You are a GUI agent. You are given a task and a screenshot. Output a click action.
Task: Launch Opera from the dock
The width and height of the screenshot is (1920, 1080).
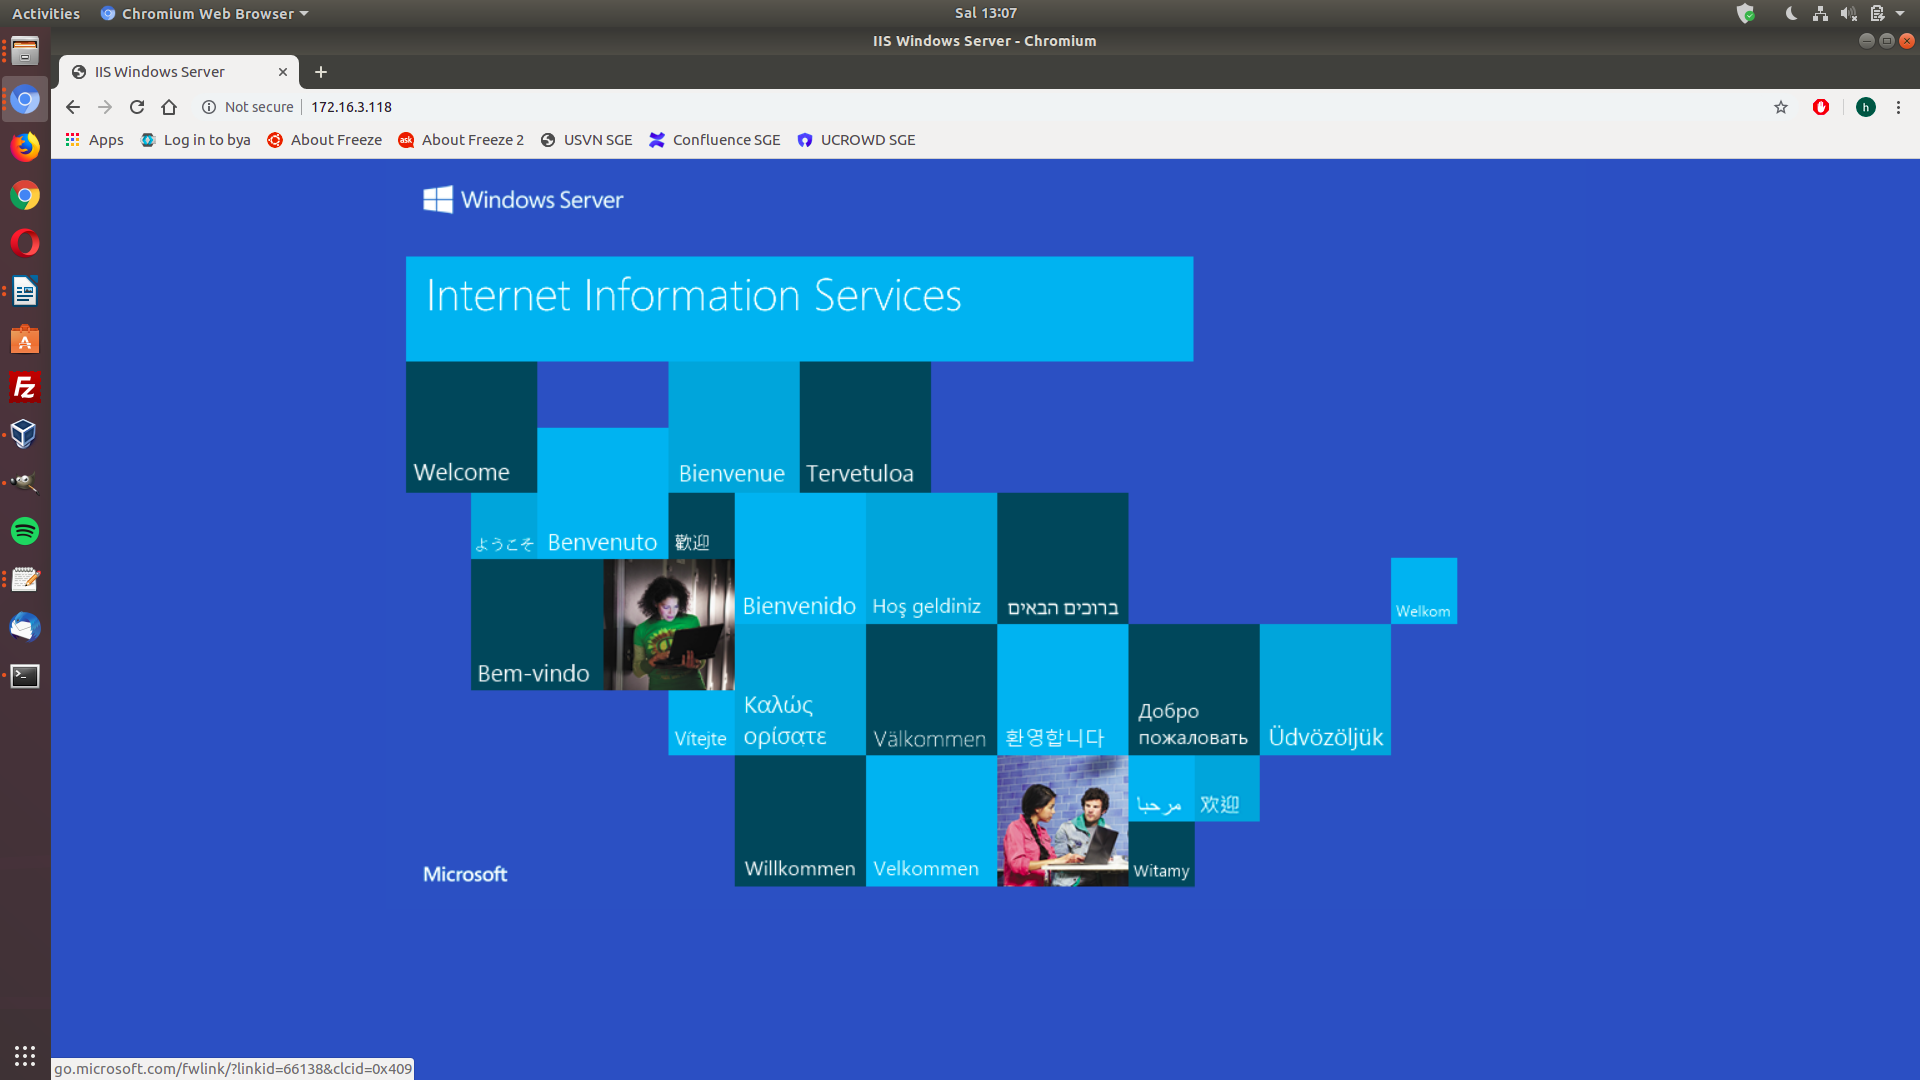tap(25, 243)
